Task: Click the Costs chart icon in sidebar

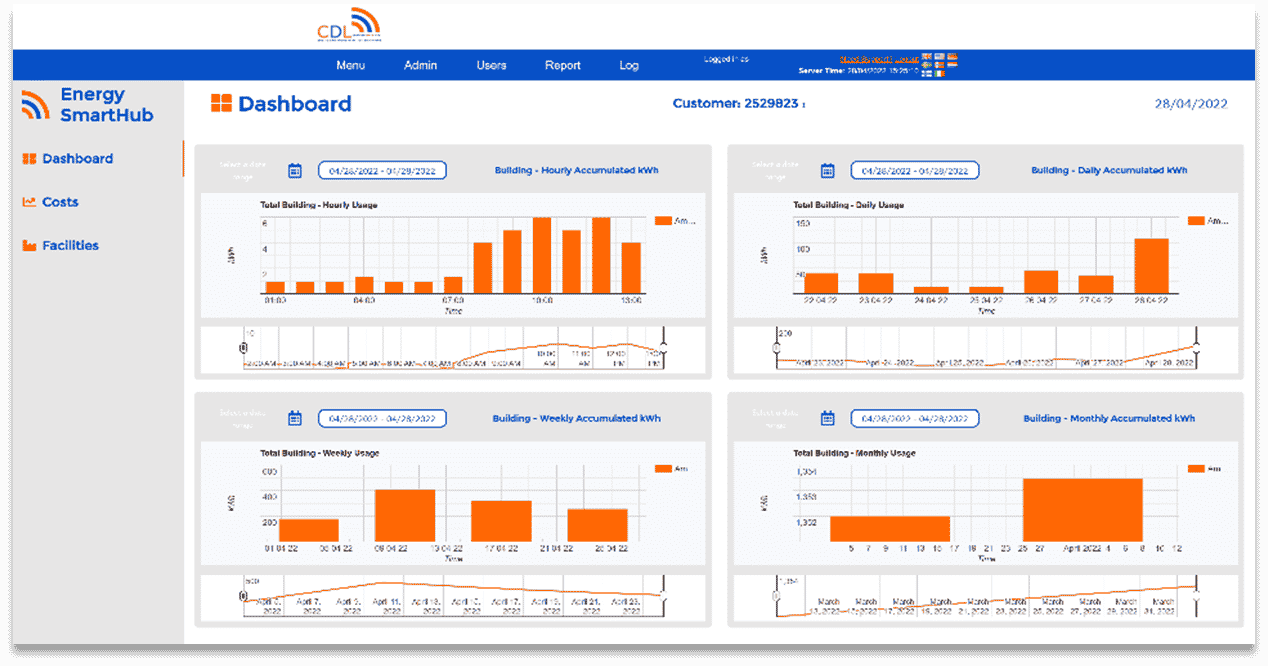Action: click(29, 202)
